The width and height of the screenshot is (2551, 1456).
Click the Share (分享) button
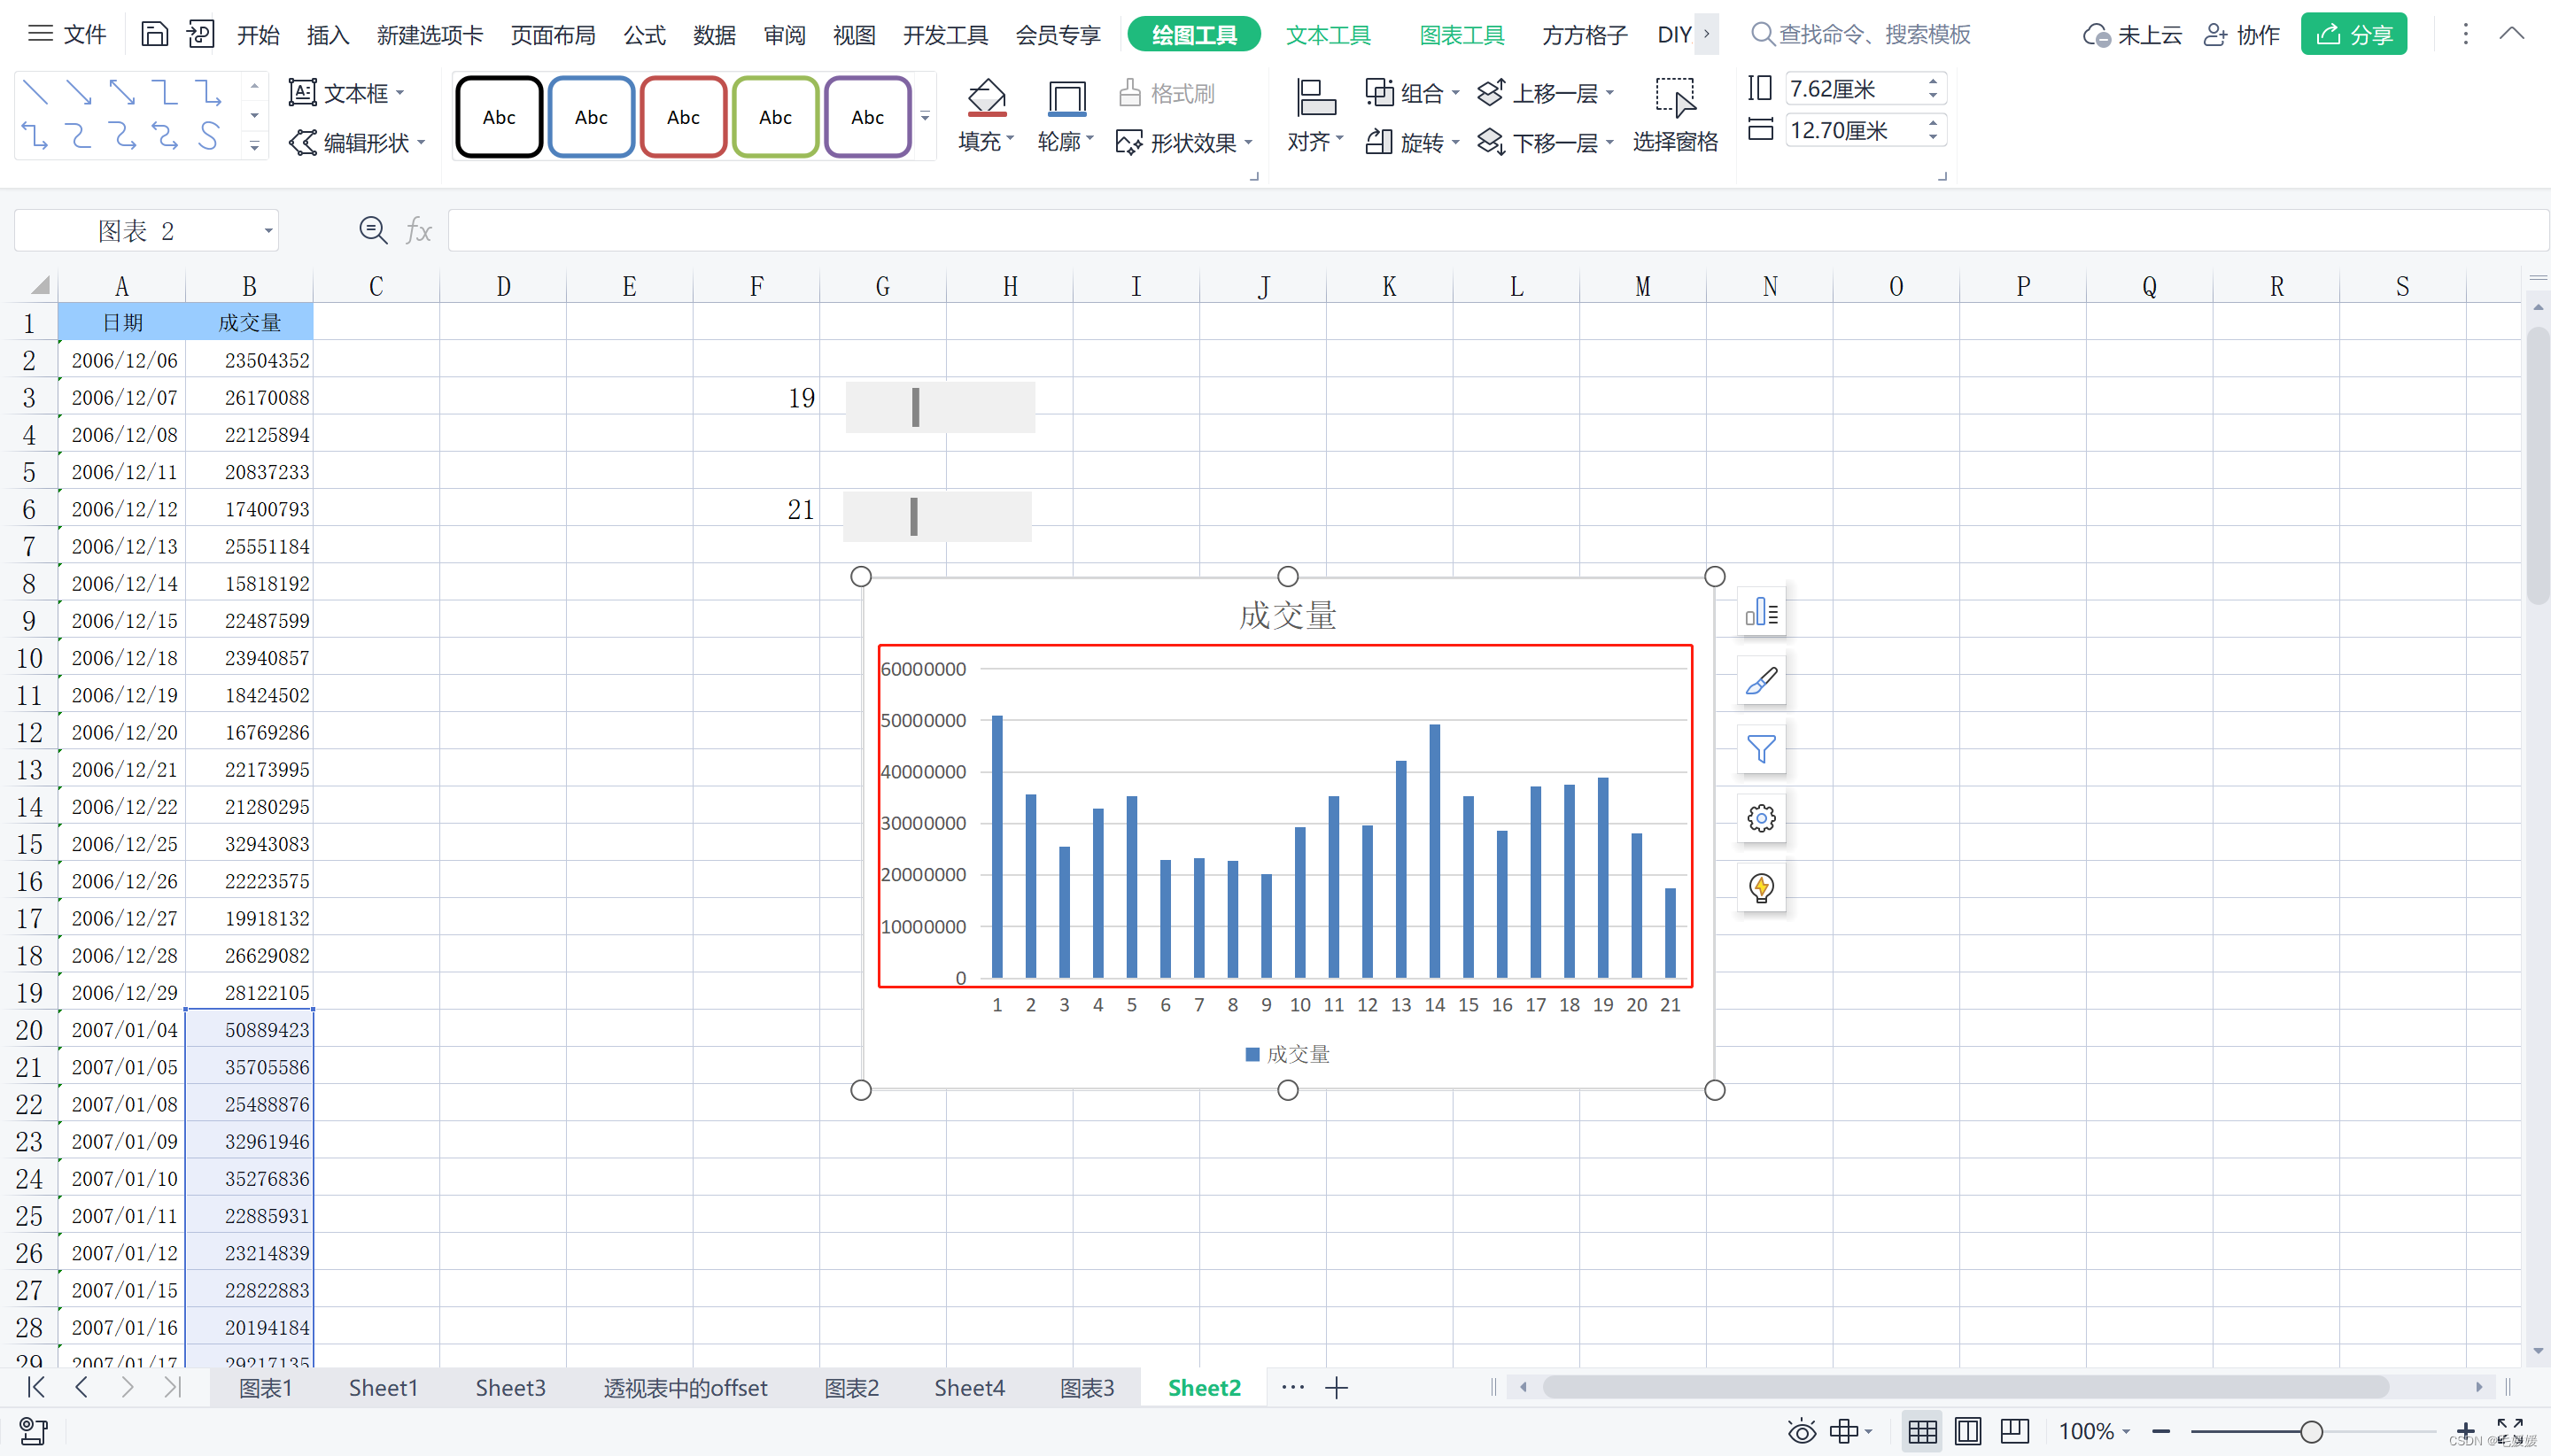click(2354, 35)
